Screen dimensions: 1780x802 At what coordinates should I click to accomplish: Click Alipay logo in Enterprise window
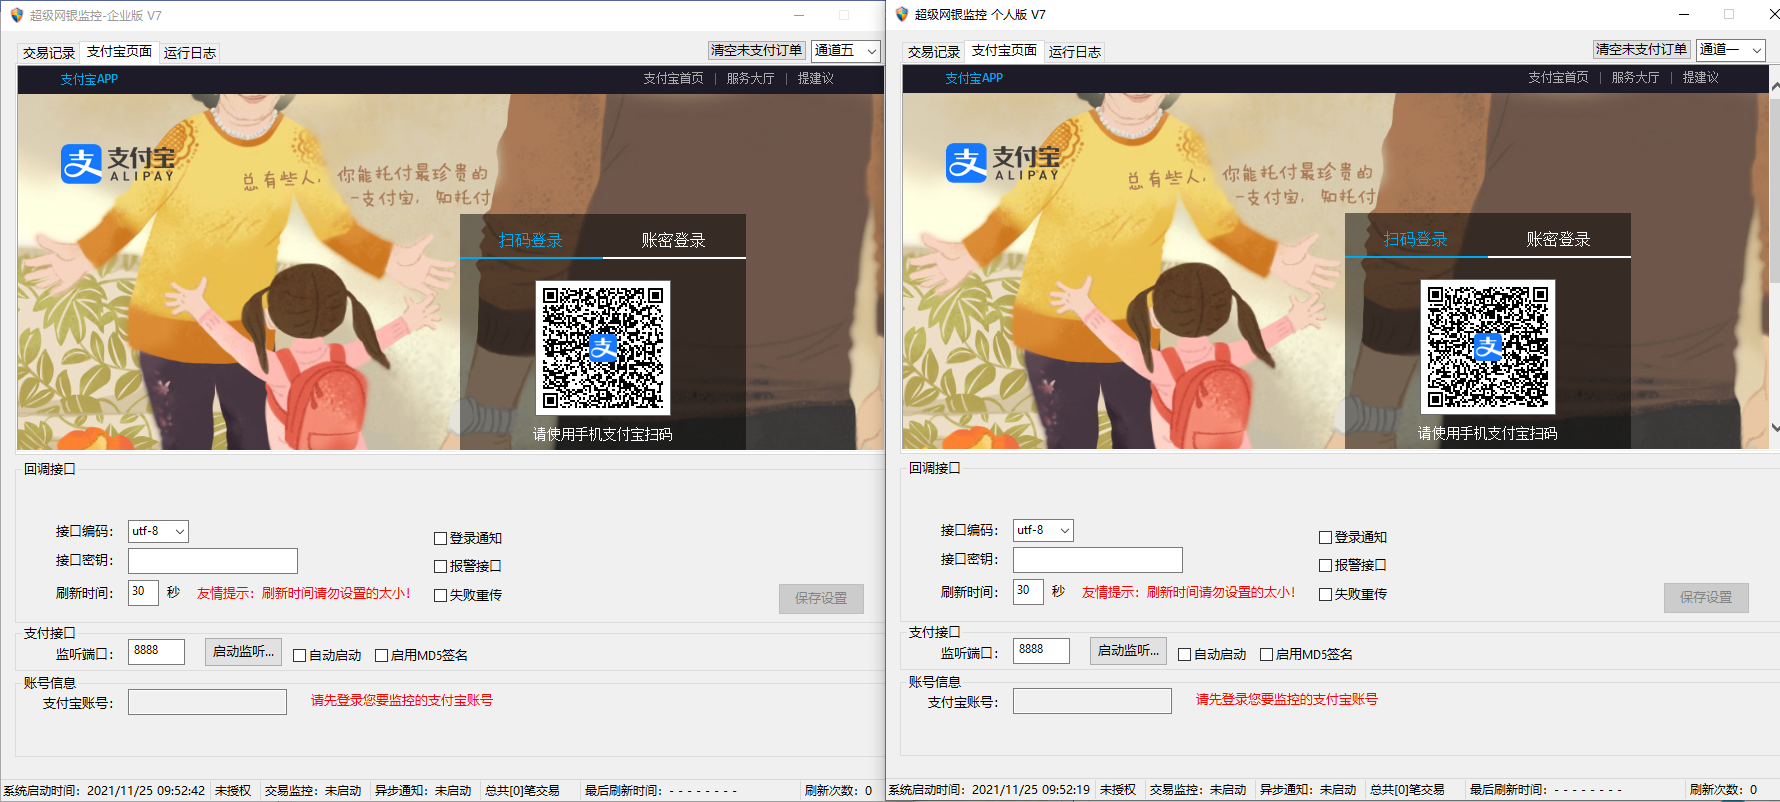click(118, 164)
